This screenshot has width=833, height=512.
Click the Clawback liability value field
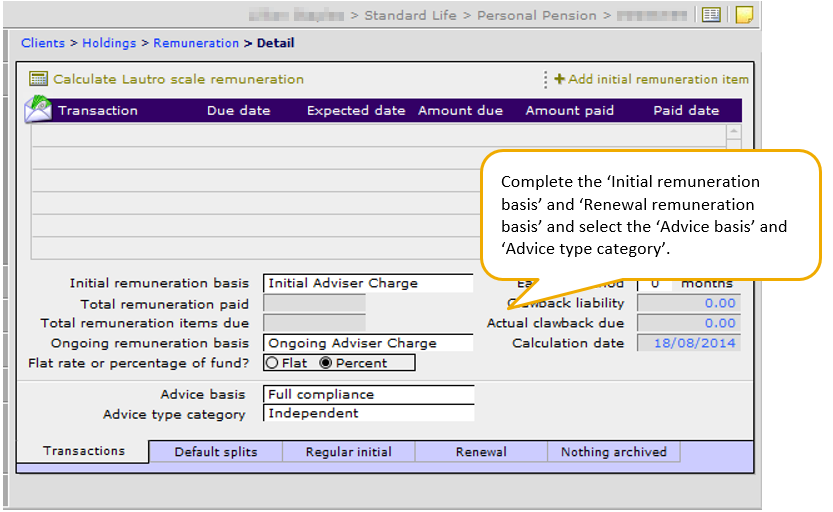click(x=688, y=303)
